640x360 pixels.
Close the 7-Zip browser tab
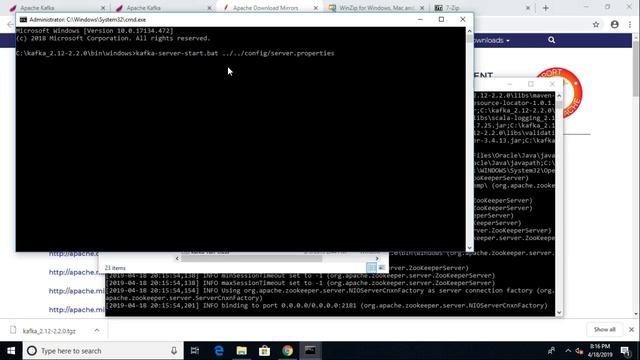(x=528, y=8)
